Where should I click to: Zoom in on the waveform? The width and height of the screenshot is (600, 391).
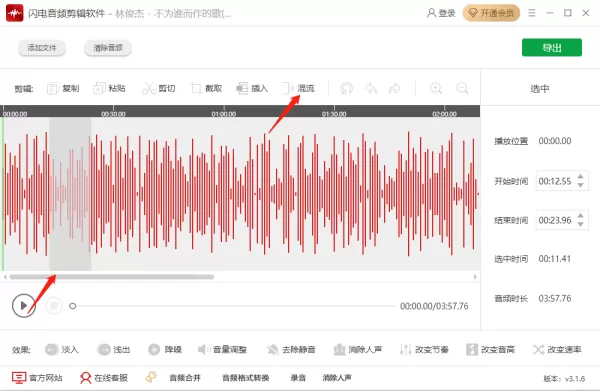(x=436, y=88)
